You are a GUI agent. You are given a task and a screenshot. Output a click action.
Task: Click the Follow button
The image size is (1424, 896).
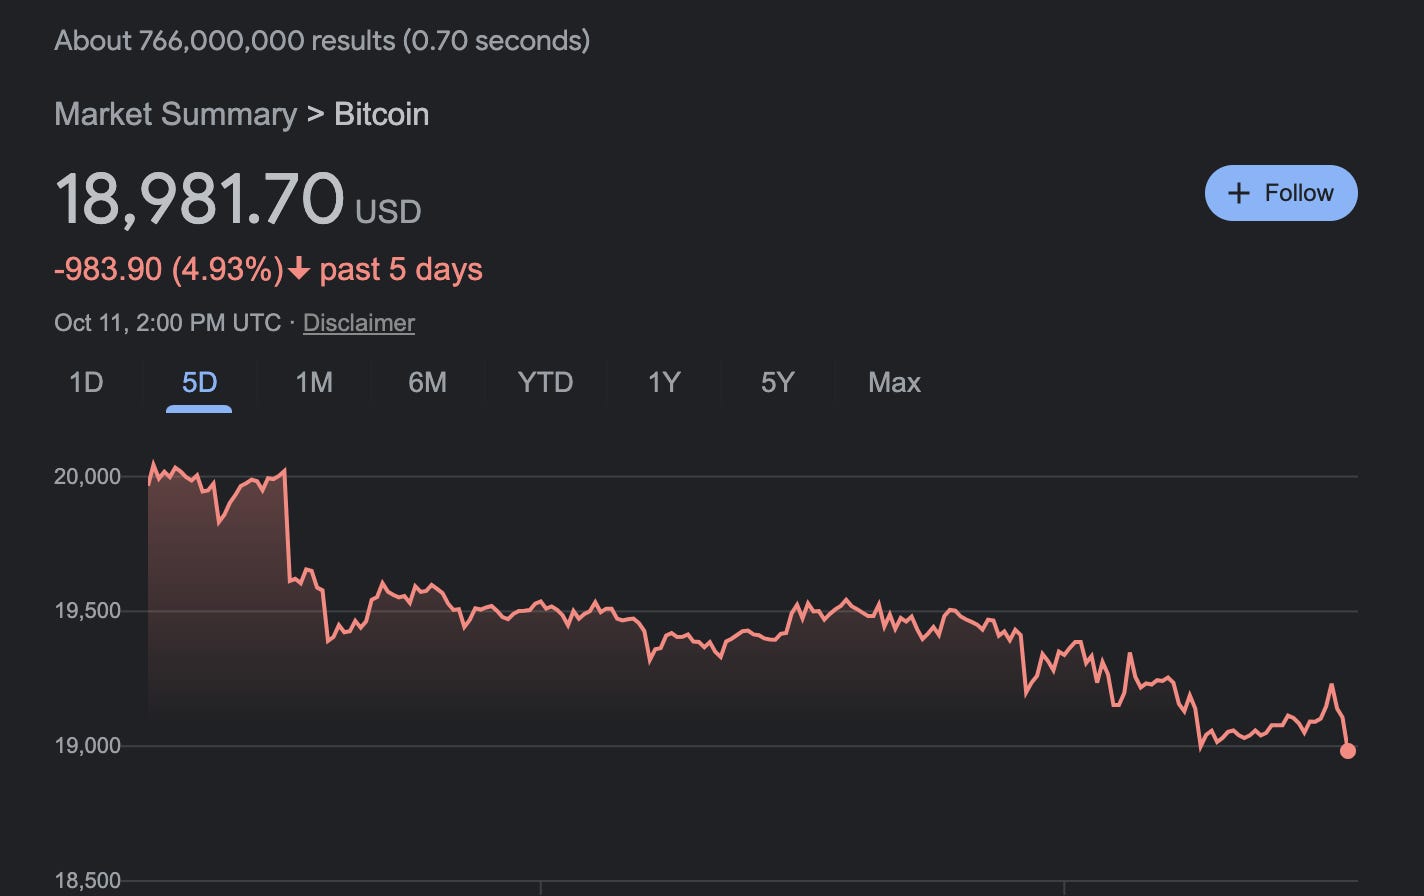pyautogui.click(x=1281, y=192)
